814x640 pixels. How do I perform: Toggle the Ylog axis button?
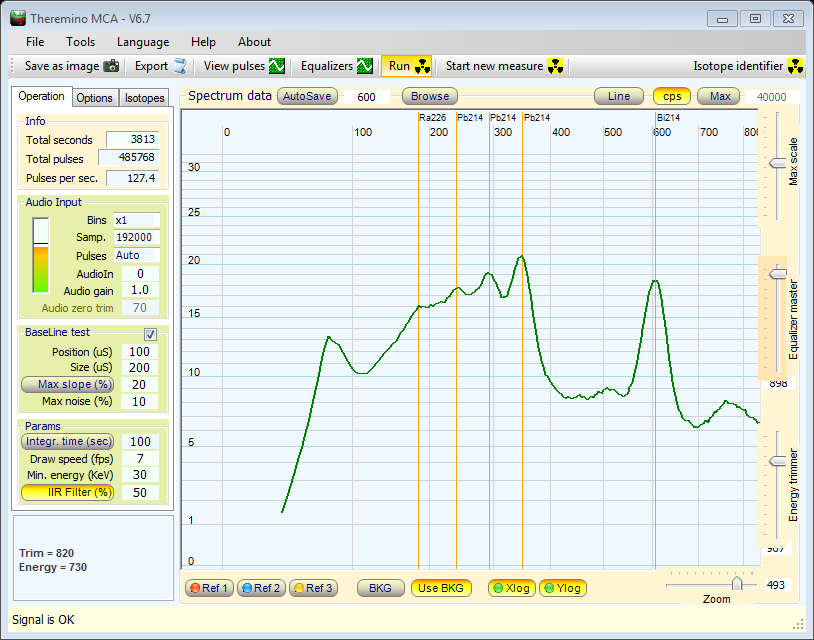click(562, 588)
